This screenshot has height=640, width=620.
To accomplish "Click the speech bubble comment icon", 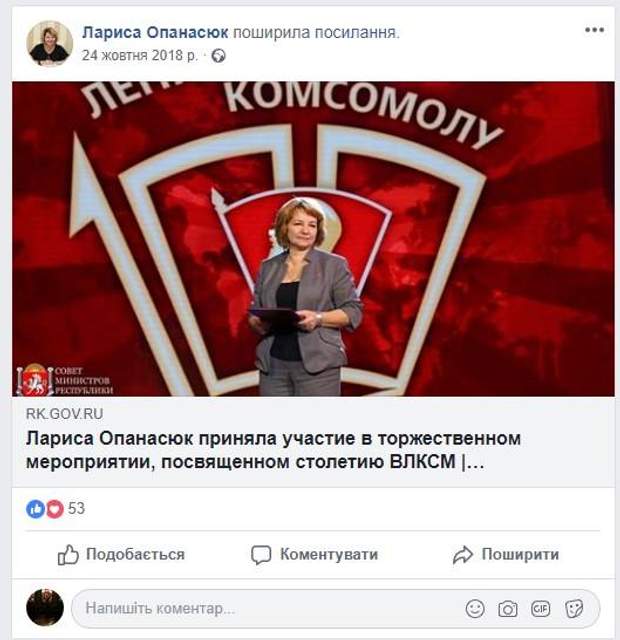I will pos(261,555).
